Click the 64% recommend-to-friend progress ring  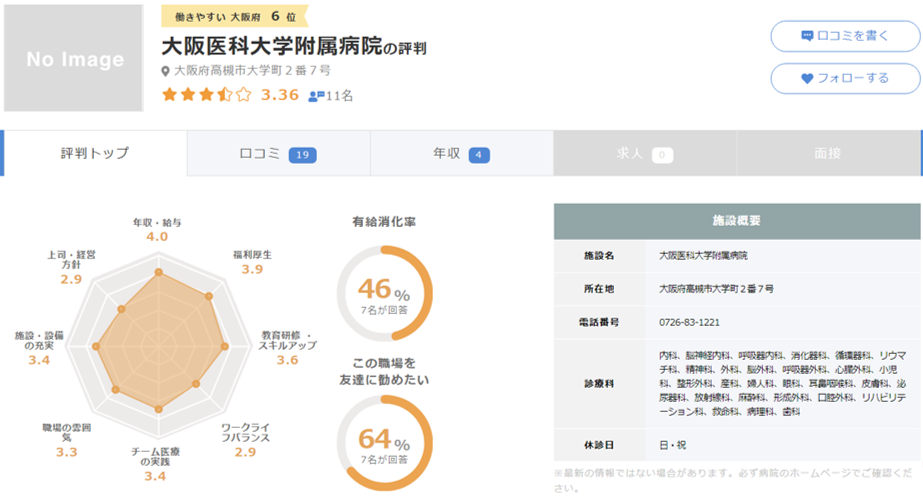pos(384,443)
